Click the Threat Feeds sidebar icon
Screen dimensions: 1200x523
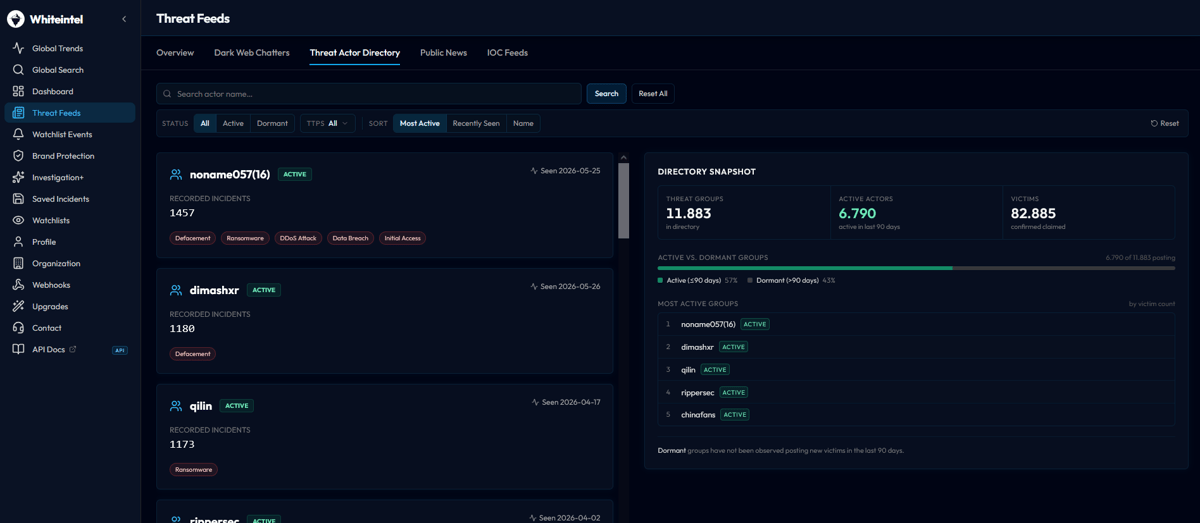pos(18,113)
